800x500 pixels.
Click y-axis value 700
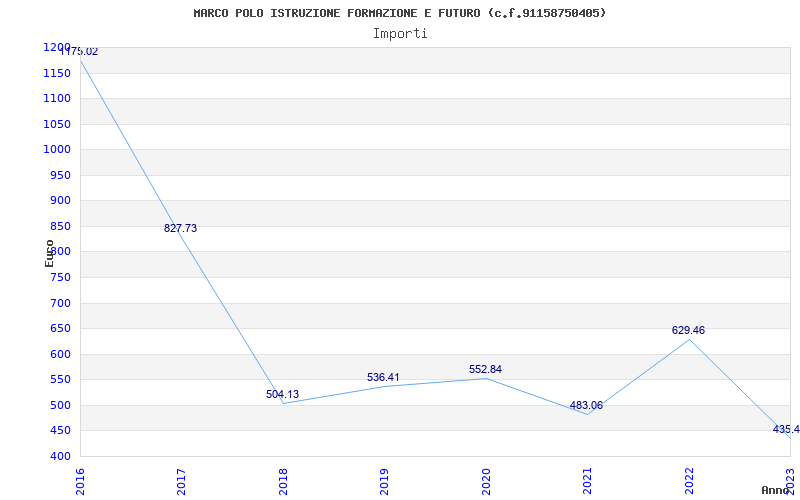point(60,304)
